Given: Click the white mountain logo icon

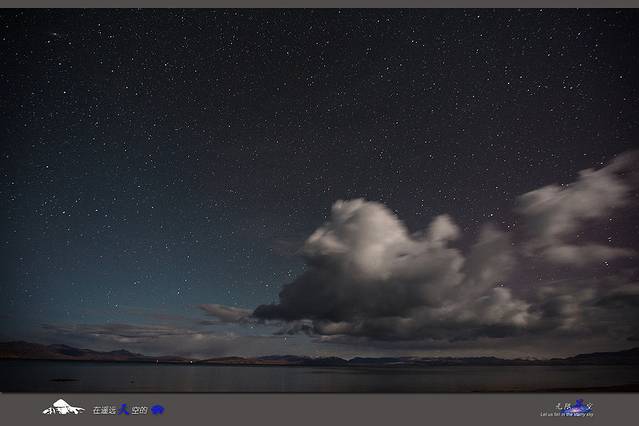Looking at the screenshot, I should tap(63, 407).
